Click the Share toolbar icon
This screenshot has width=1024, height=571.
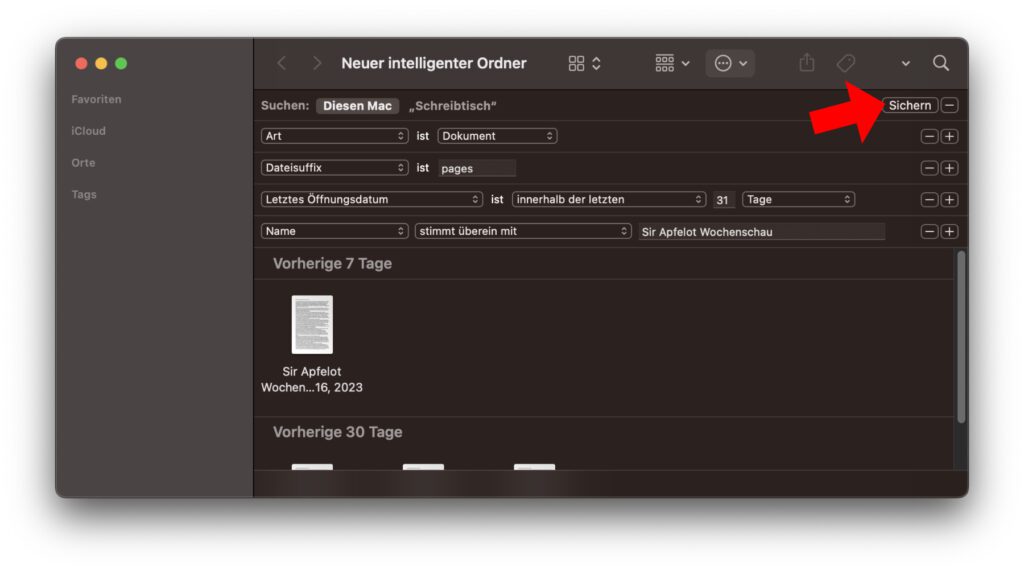(x=807, y=63)
